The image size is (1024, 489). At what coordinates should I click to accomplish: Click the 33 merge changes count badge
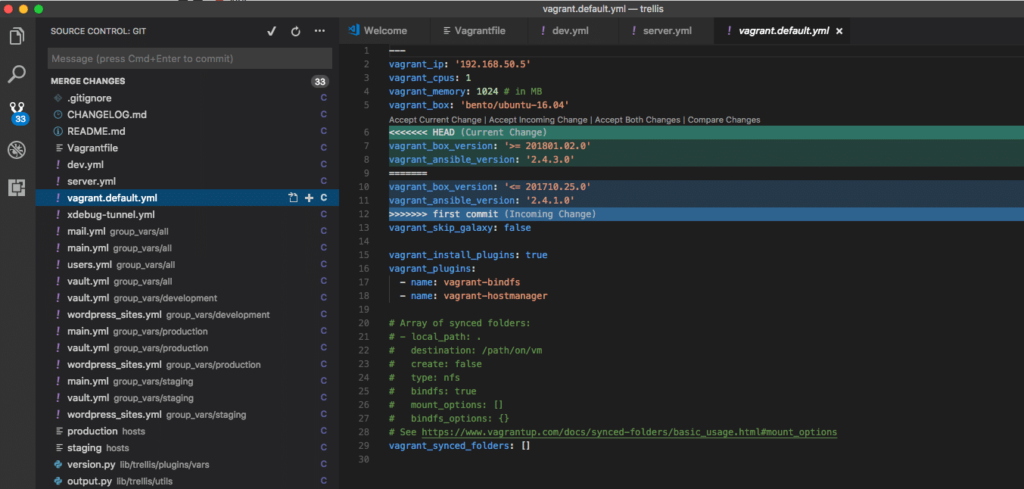[319, 82]
